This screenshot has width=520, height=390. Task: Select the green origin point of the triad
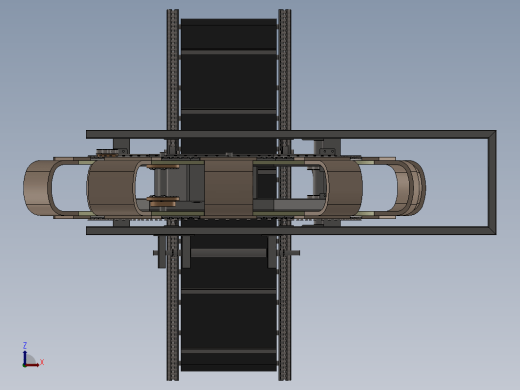tap(24, 365)
